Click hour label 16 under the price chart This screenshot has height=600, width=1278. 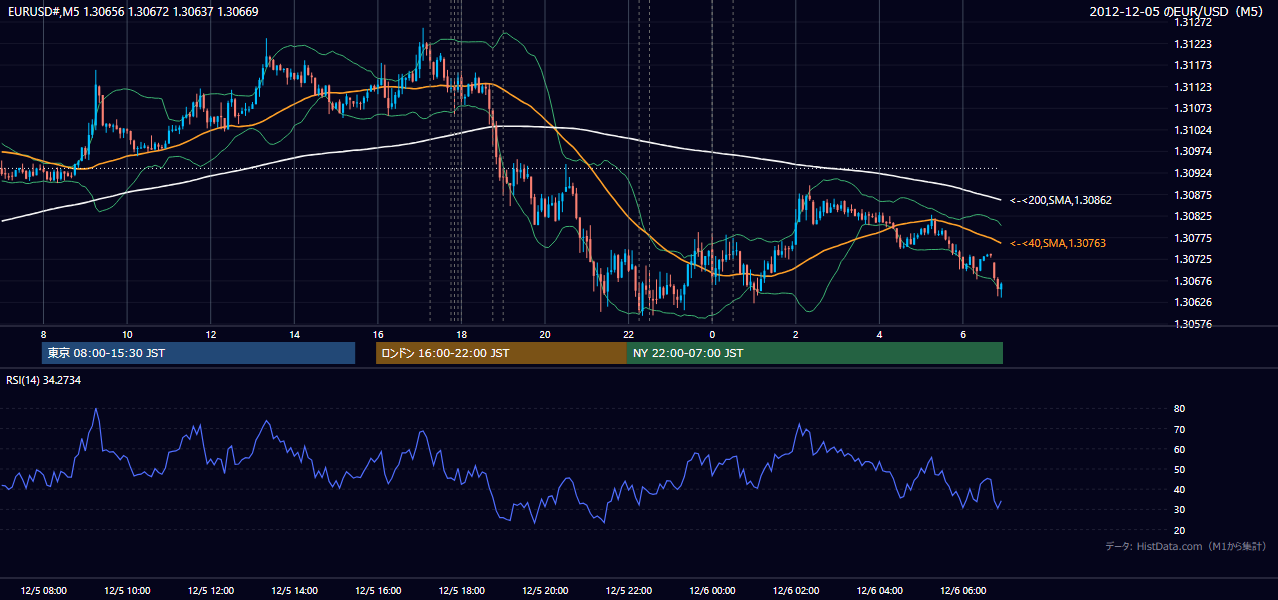coord(377,334)
